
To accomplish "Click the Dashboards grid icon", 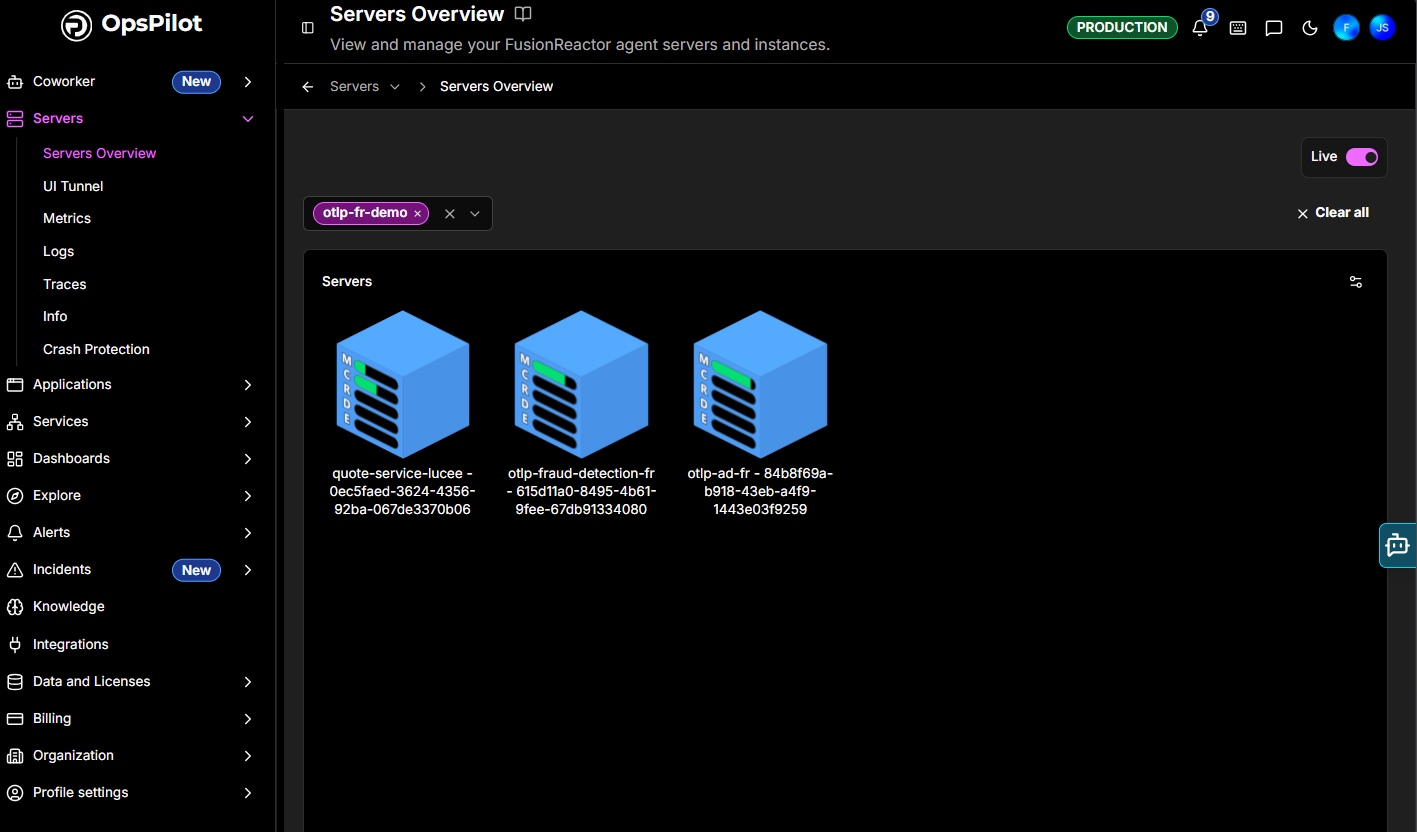I will (x=15, y=459).
